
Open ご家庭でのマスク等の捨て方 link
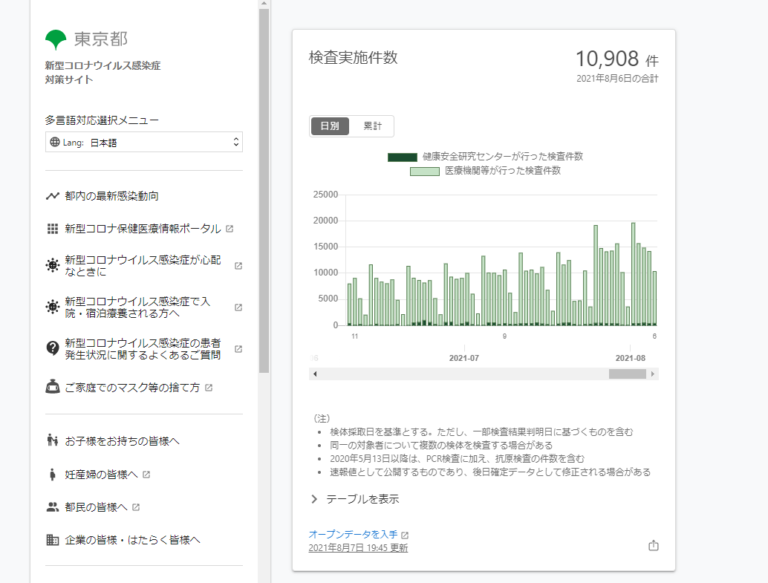pyautogui.click(x=132, y=388)
